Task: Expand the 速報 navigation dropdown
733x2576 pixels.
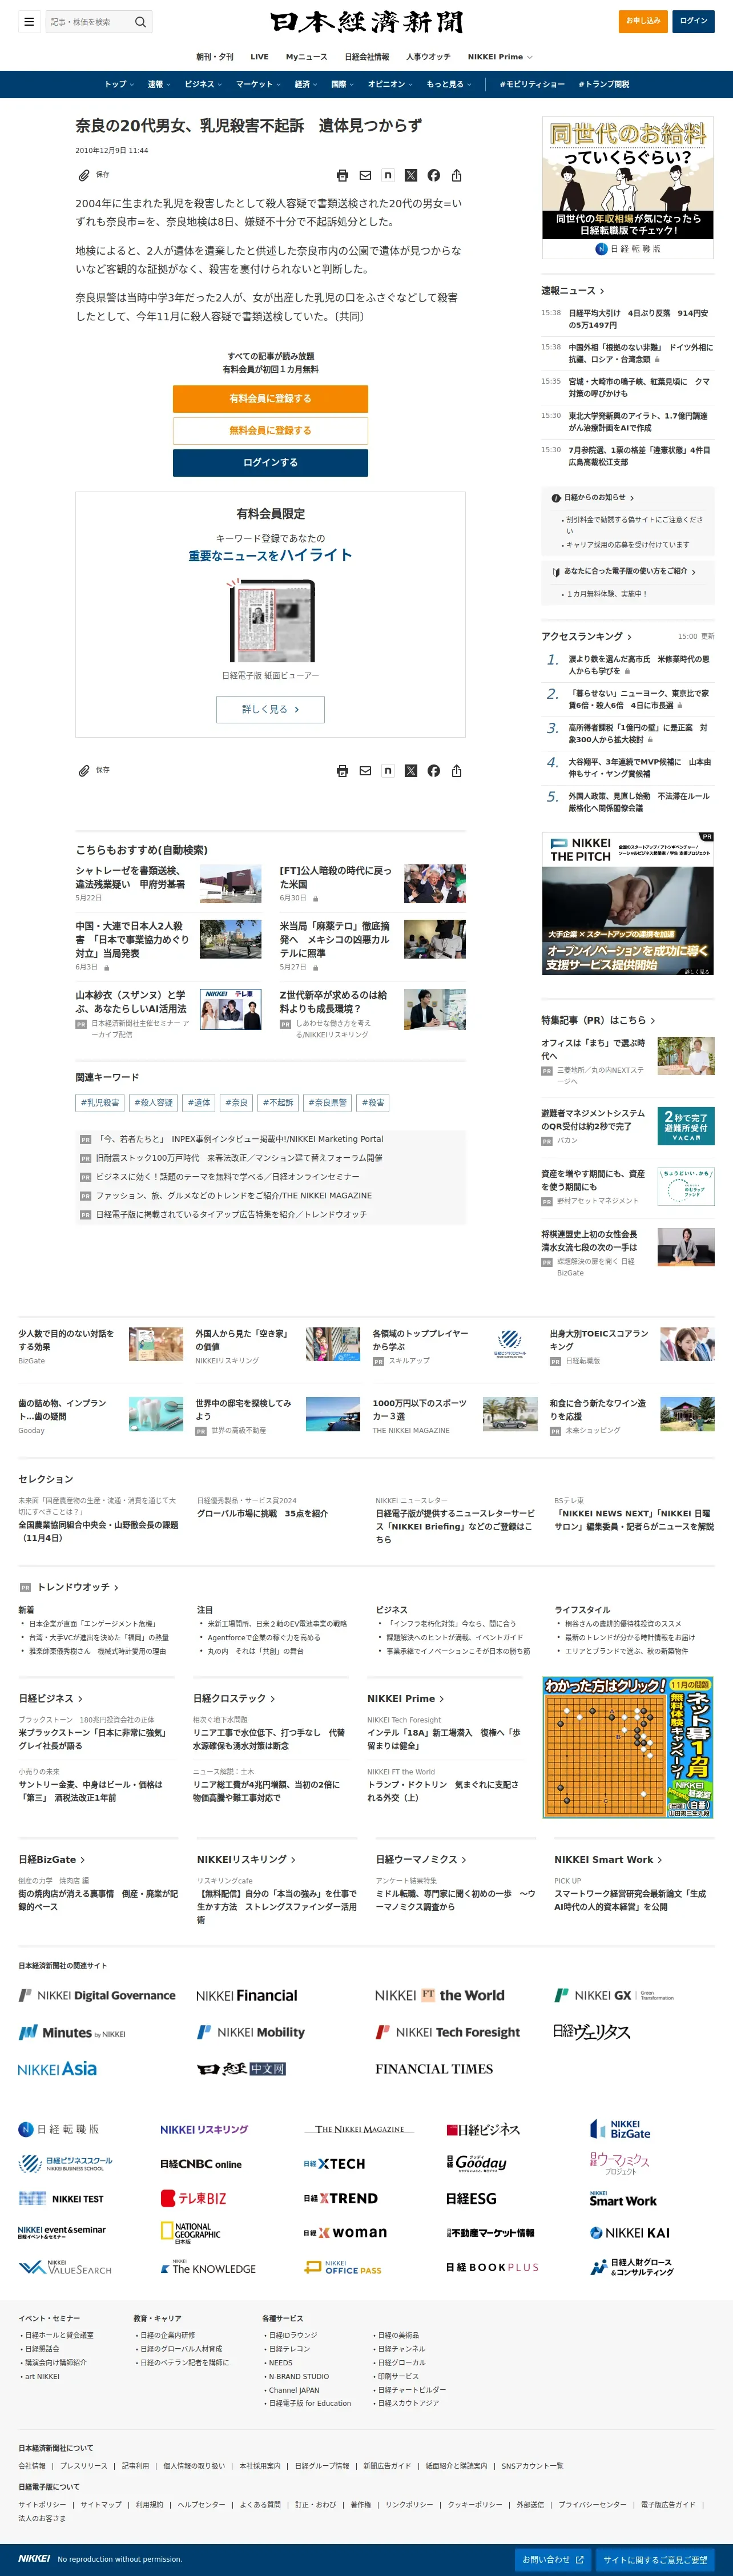Action: coord(159,84)
